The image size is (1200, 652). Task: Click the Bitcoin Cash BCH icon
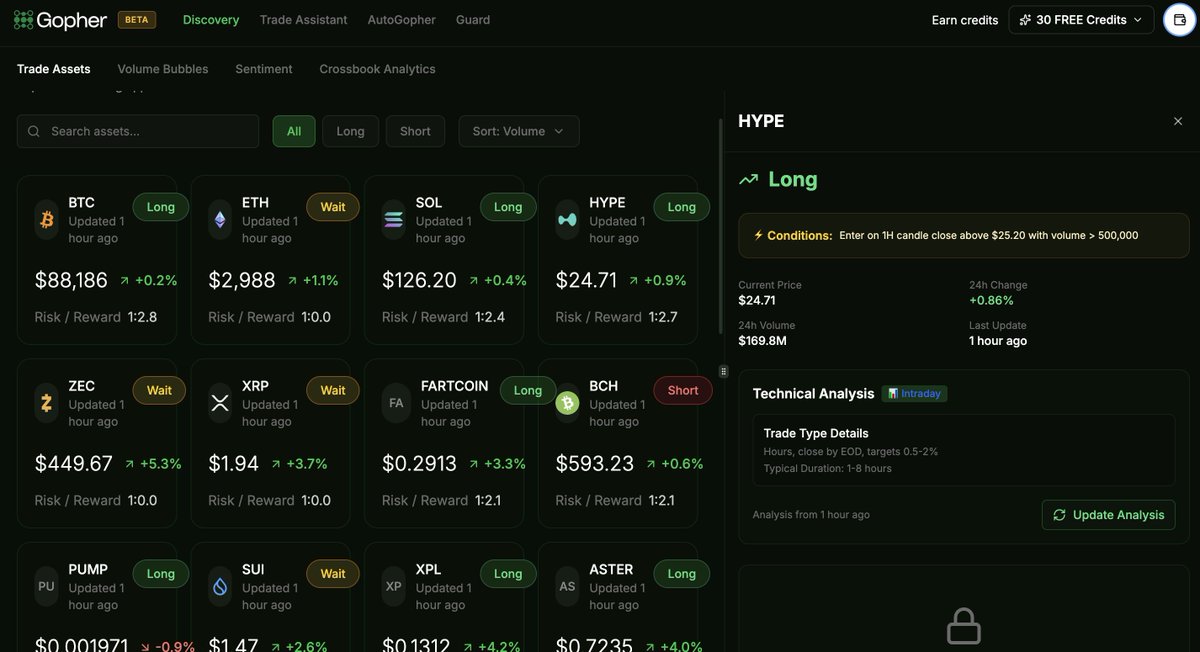coord(567,403)
